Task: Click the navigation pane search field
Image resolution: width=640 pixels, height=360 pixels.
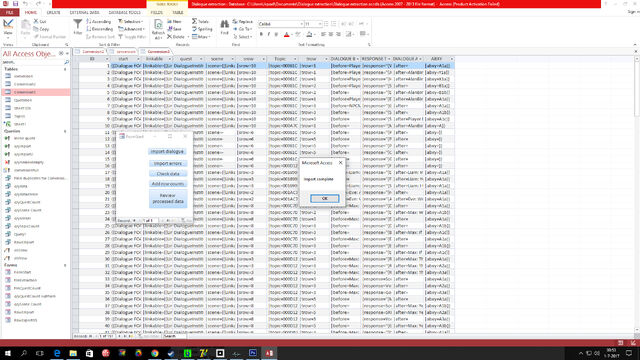Action: [33, 62]
